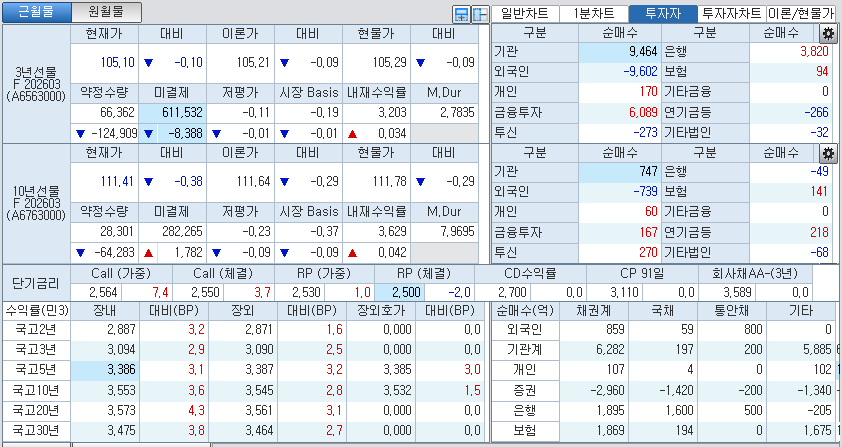Click the 통안채 column header
This screenshot has height=447, width=842.
point(732,311)
